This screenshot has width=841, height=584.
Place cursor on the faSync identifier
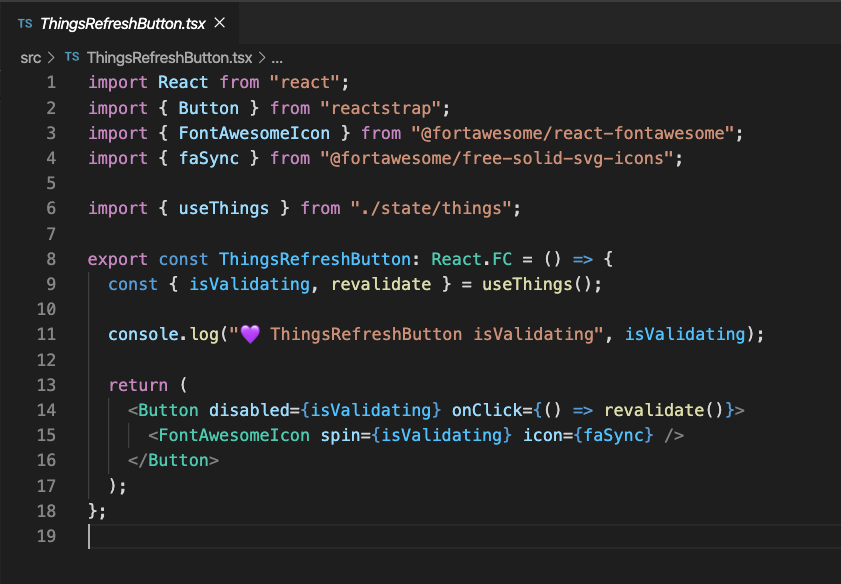tap(209, 157)
